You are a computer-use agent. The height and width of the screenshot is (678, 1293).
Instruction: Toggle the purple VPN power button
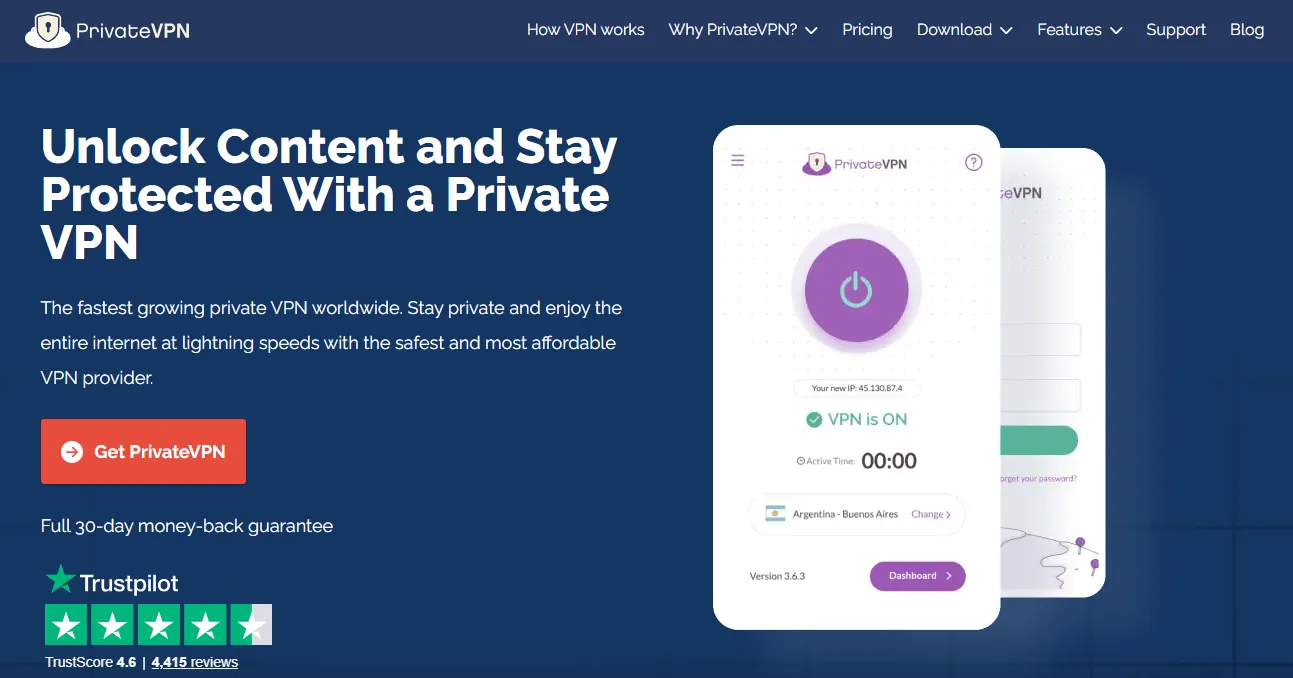click(856, 290)
